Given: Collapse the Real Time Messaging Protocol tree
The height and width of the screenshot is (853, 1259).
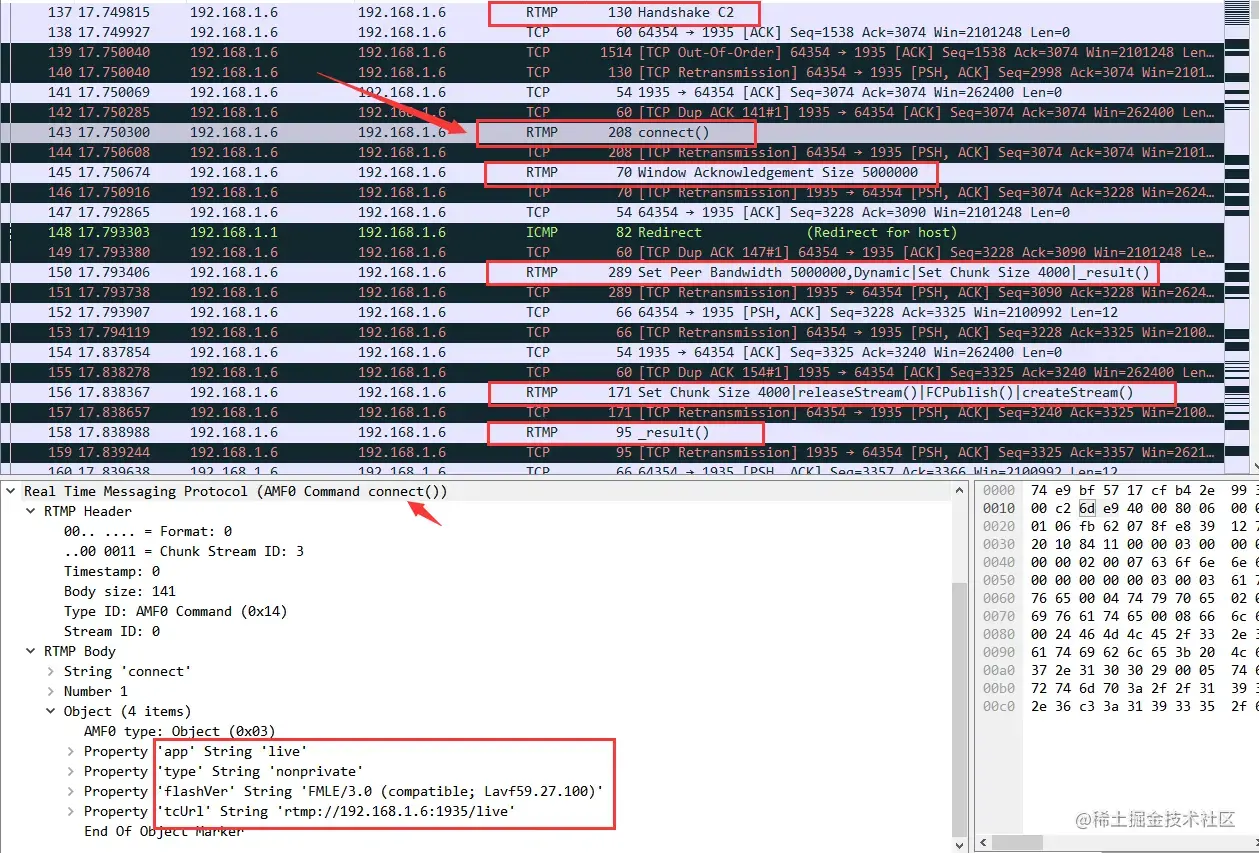Looking at the screenshot, I should point(11,492).
